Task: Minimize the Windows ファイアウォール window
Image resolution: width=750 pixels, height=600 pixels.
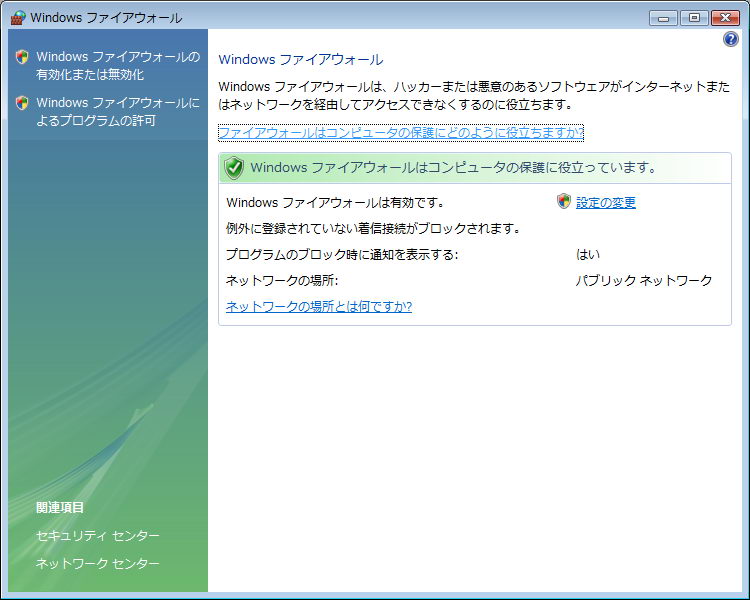Action: 663,19
